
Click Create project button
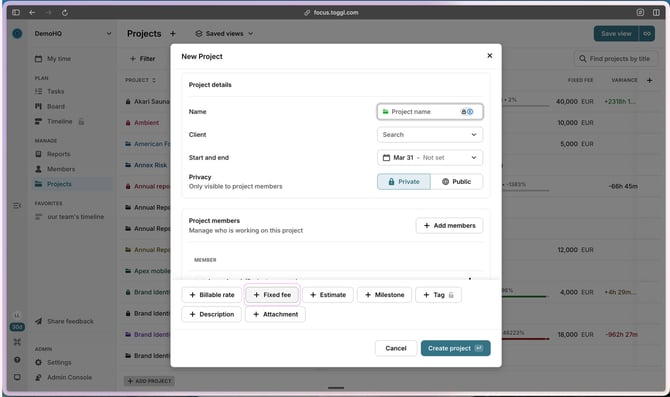[455, 348]
